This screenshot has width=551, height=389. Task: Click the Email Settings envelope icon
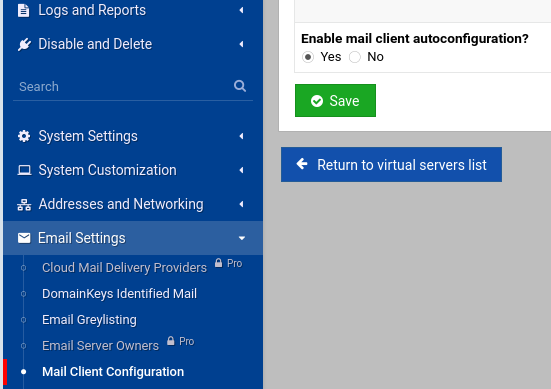pos(24,238)
